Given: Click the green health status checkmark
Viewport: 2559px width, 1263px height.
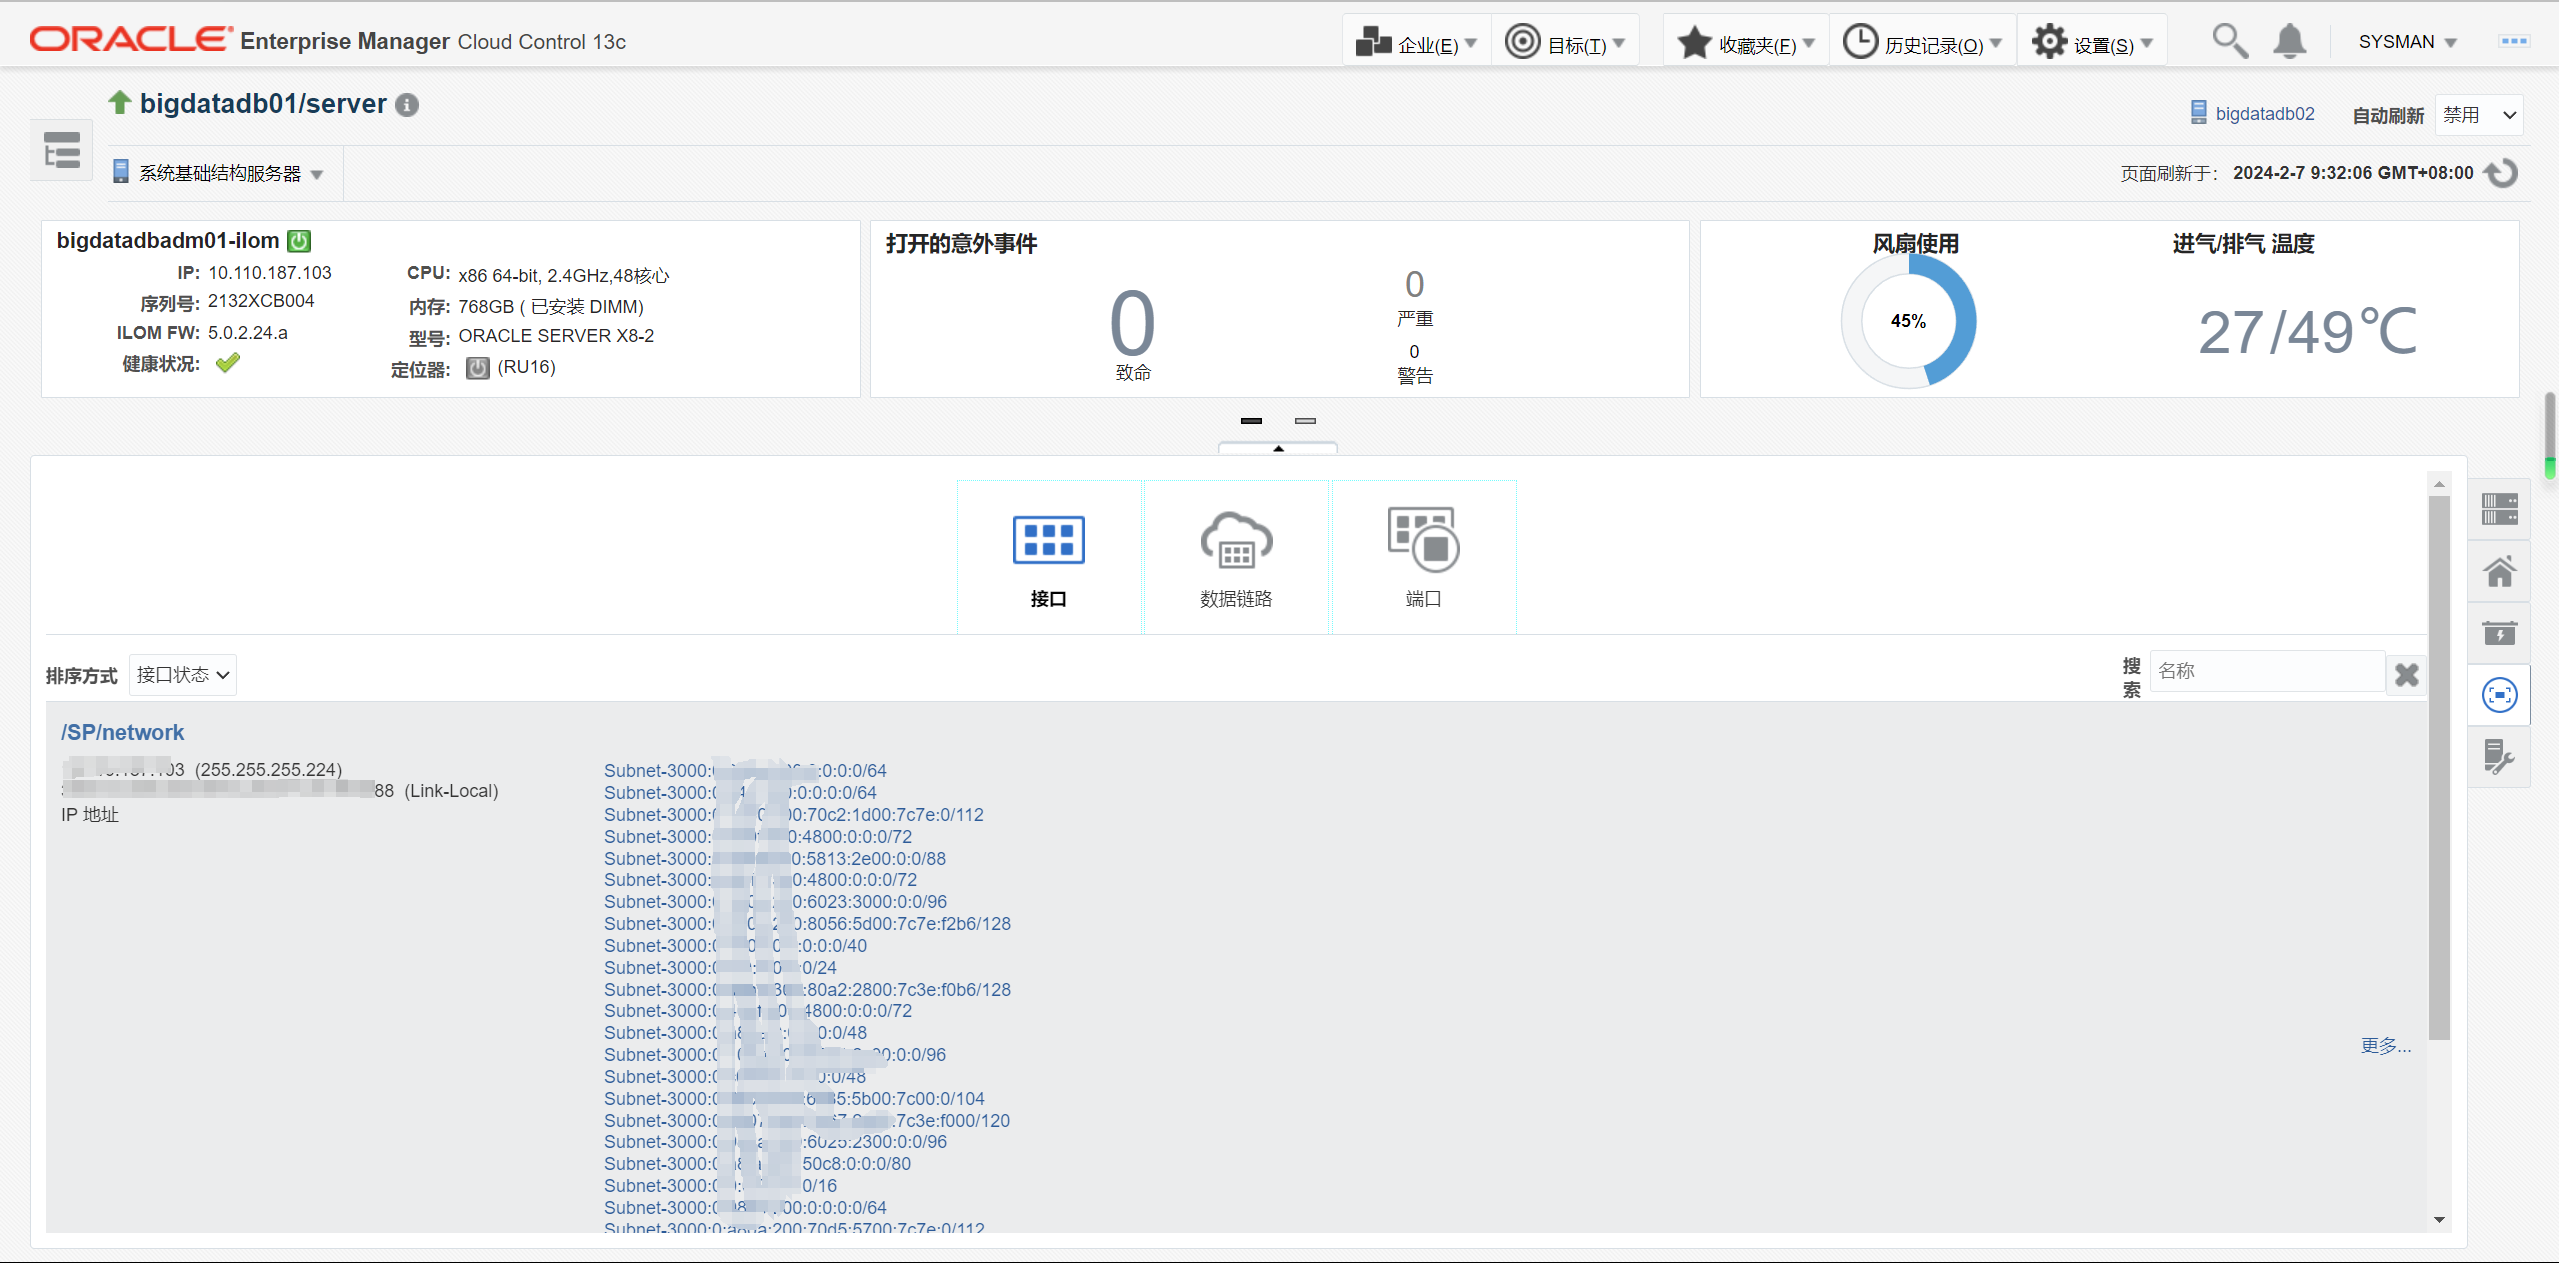Looking at the screenshot, I should 228,363.
